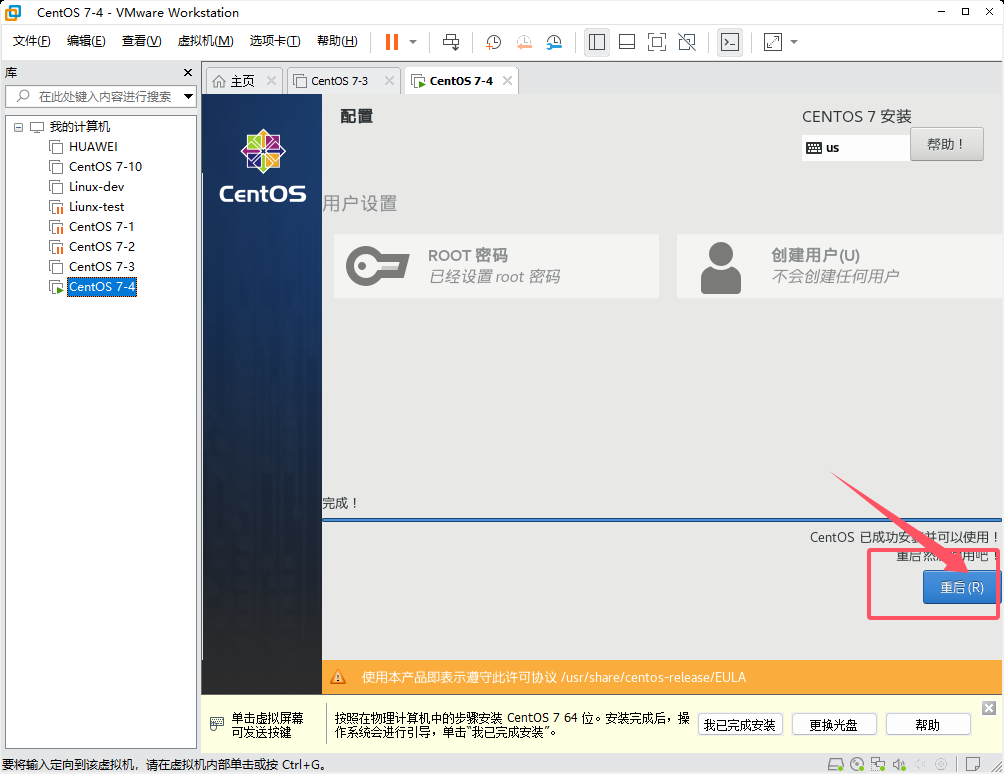Close the 主页 tab
1004x774 pixels.
point(271,81)
